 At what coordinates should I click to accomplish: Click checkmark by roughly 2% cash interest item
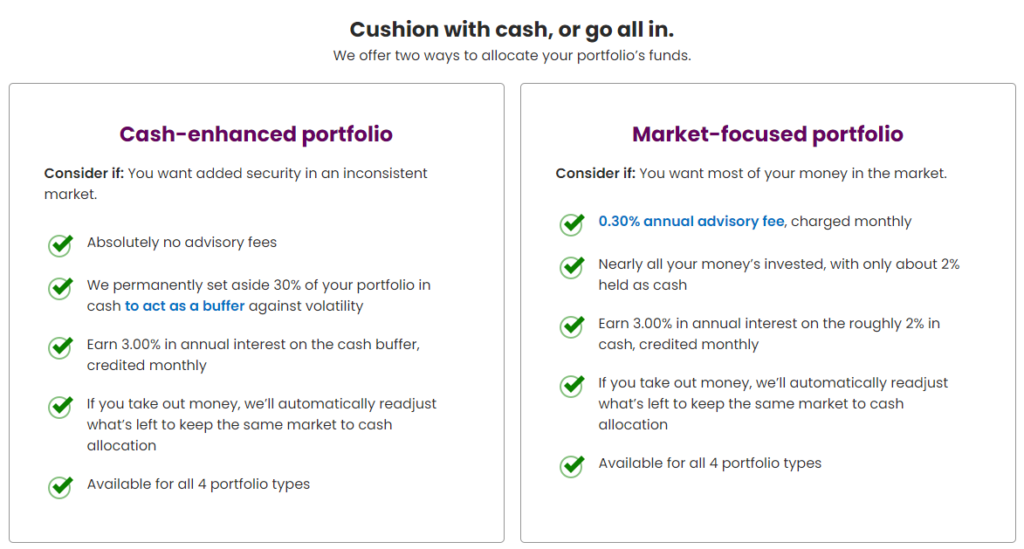(x=572, y=326)
